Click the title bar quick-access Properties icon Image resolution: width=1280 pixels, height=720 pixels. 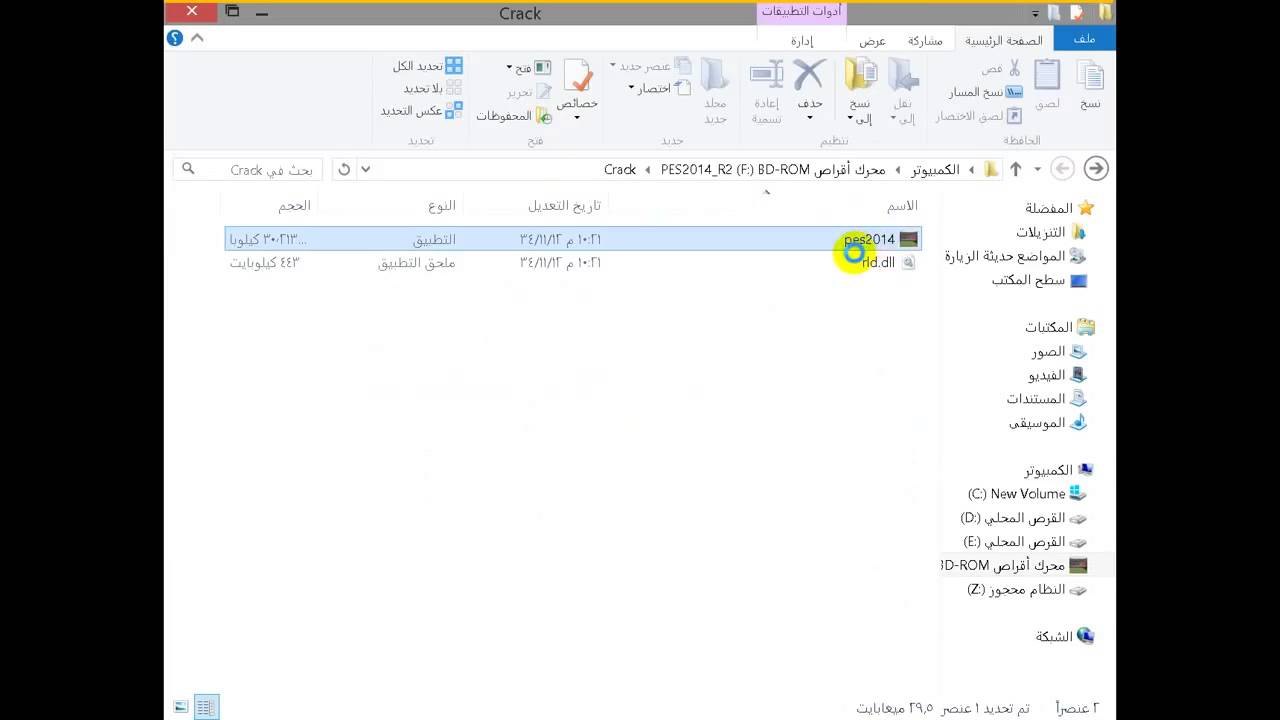click(x=1077, y=13)
